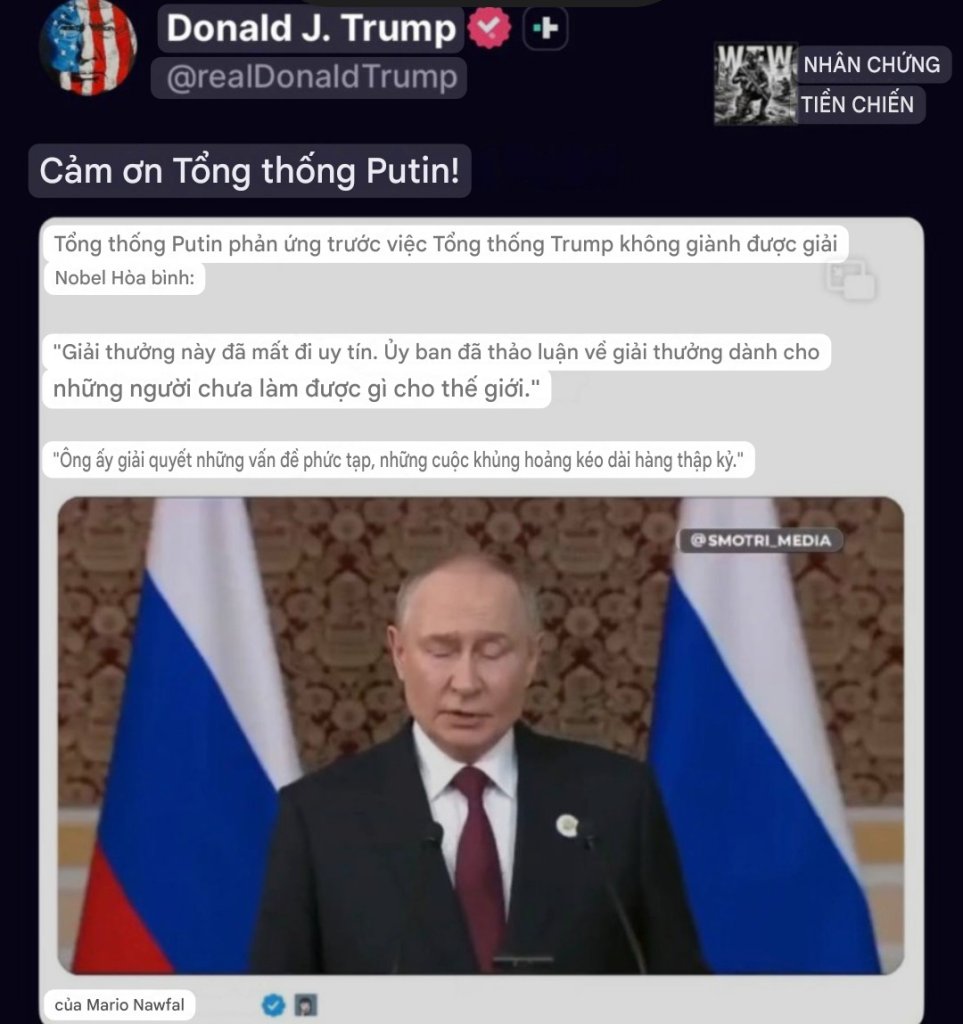
Task: Click the @SMOTRI_MEDIA watermark on the video
Action: coord(761,541)
